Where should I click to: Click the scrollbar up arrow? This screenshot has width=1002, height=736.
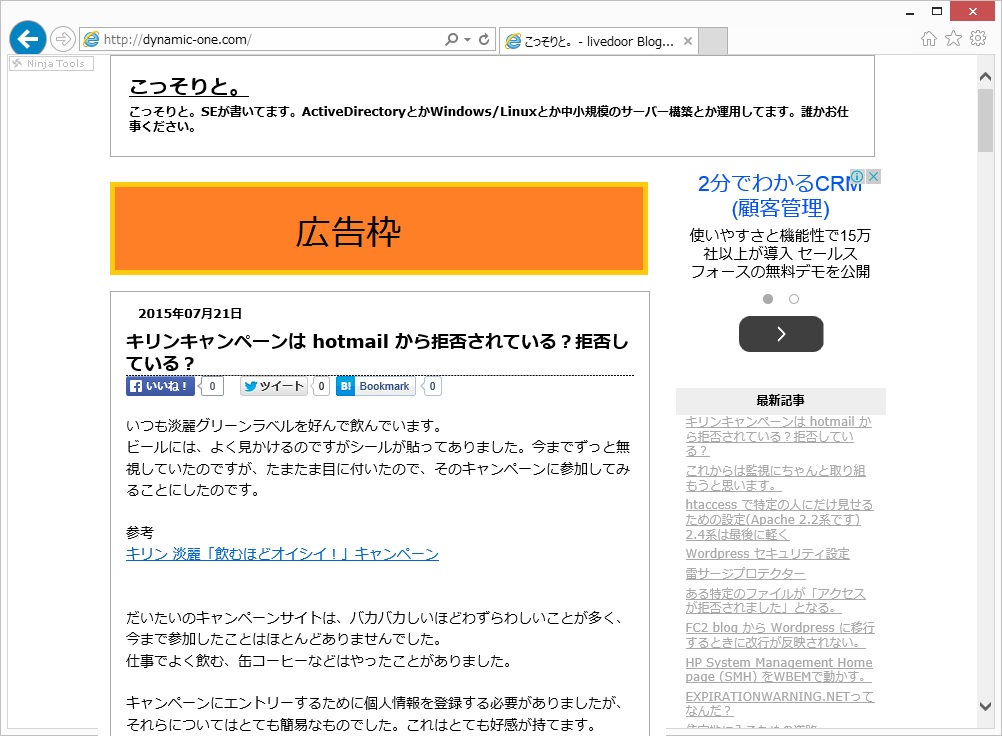[985, 77]
